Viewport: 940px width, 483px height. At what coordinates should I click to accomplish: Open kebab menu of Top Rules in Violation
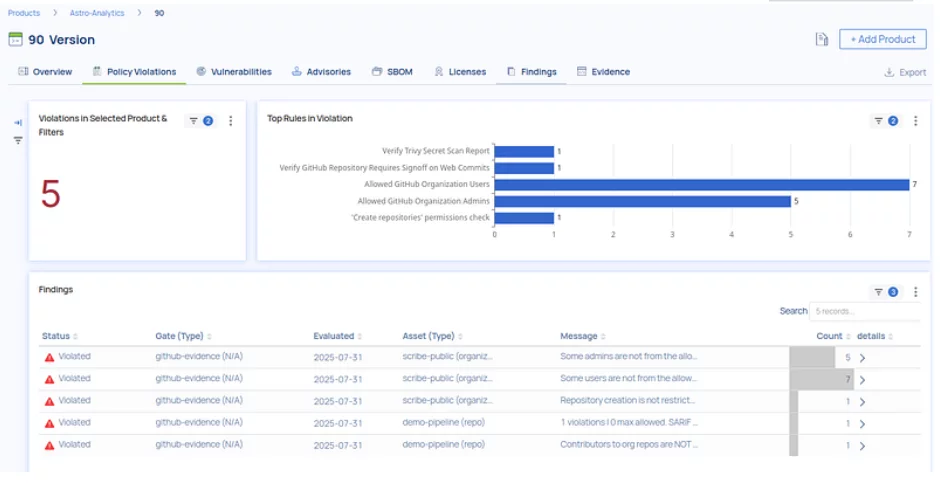tap(915, 121)
